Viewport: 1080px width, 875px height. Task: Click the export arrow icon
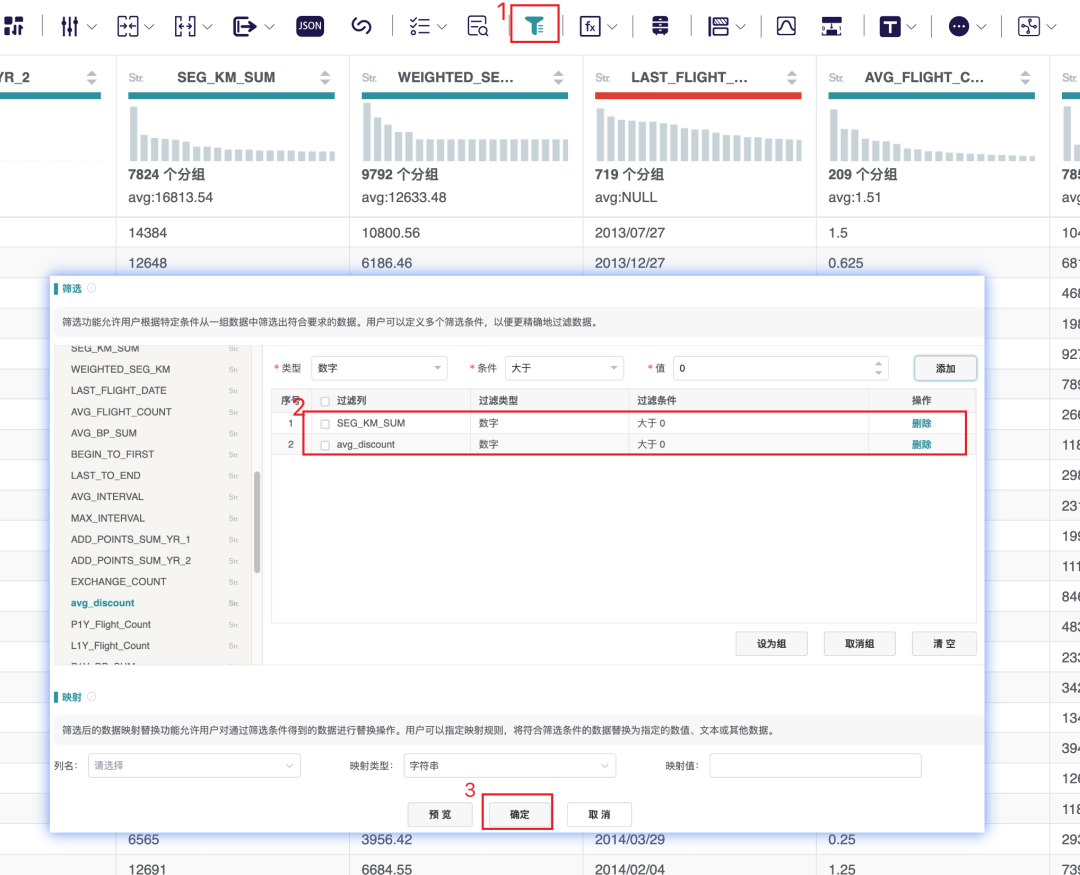tap(245, 26)
